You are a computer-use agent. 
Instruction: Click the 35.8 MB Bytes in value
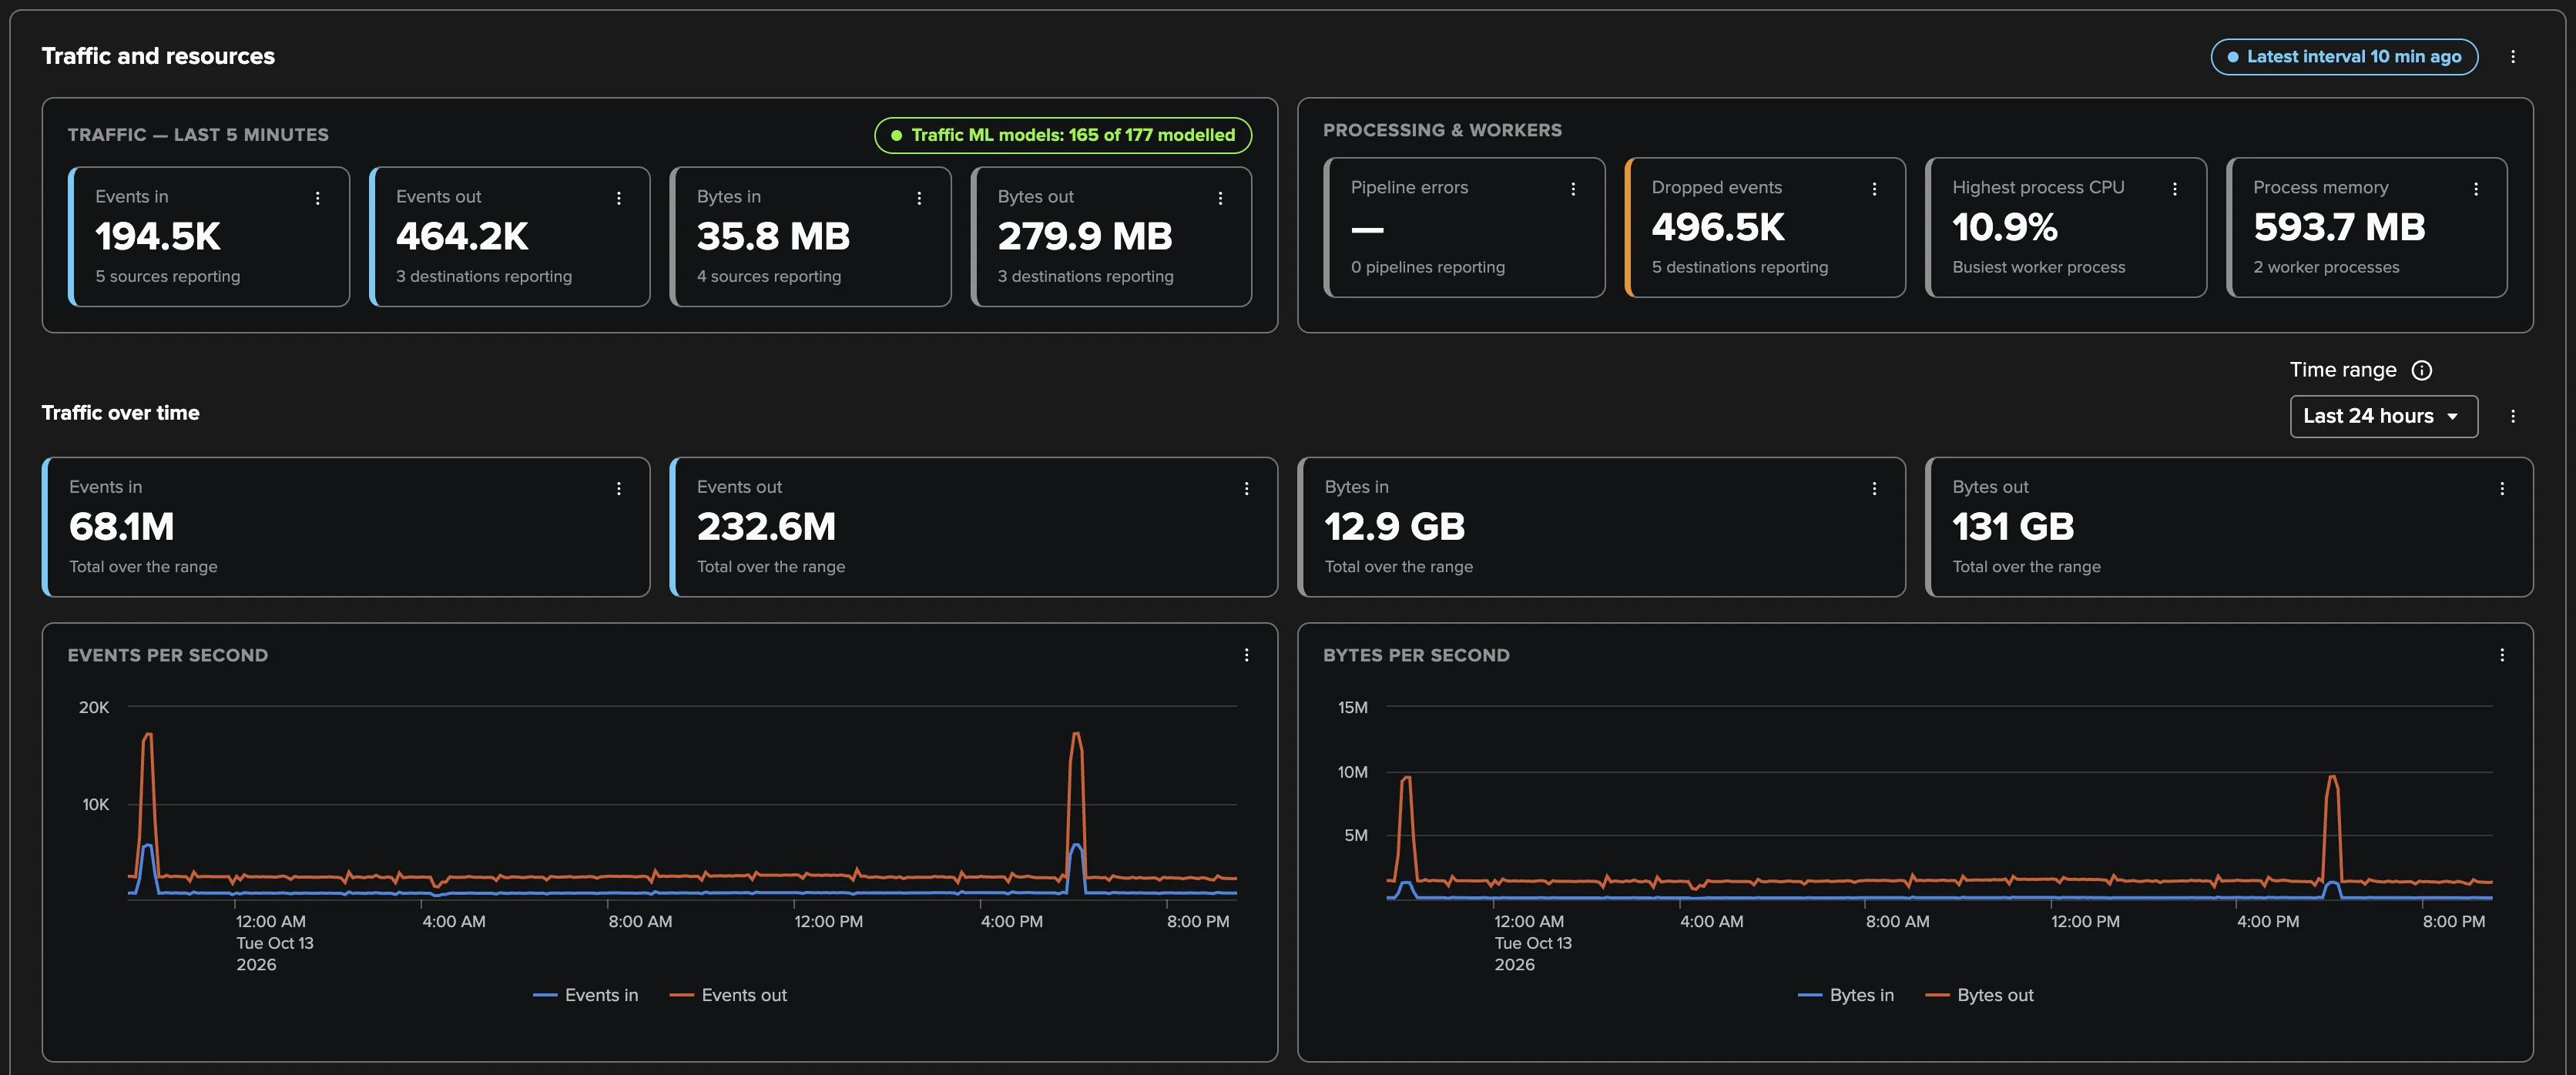pos(773,237)
